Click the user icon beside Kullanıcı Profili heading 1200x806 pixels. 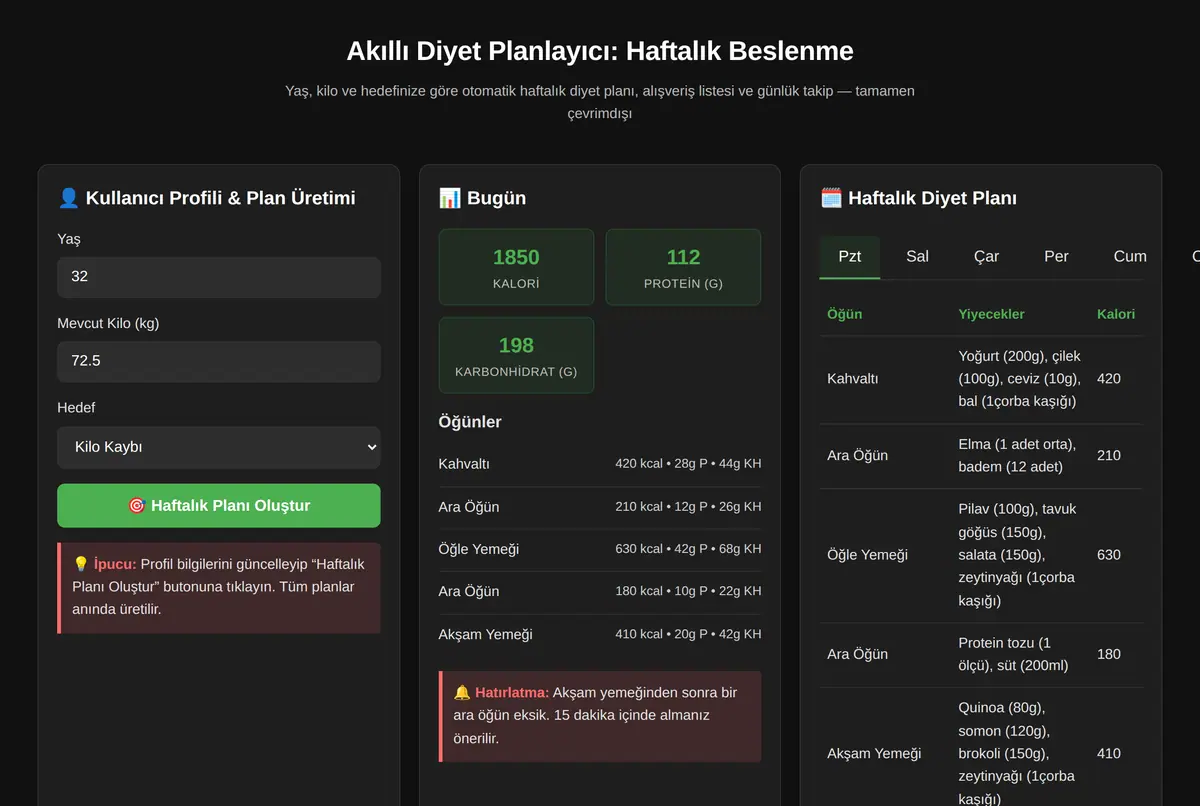69,198
